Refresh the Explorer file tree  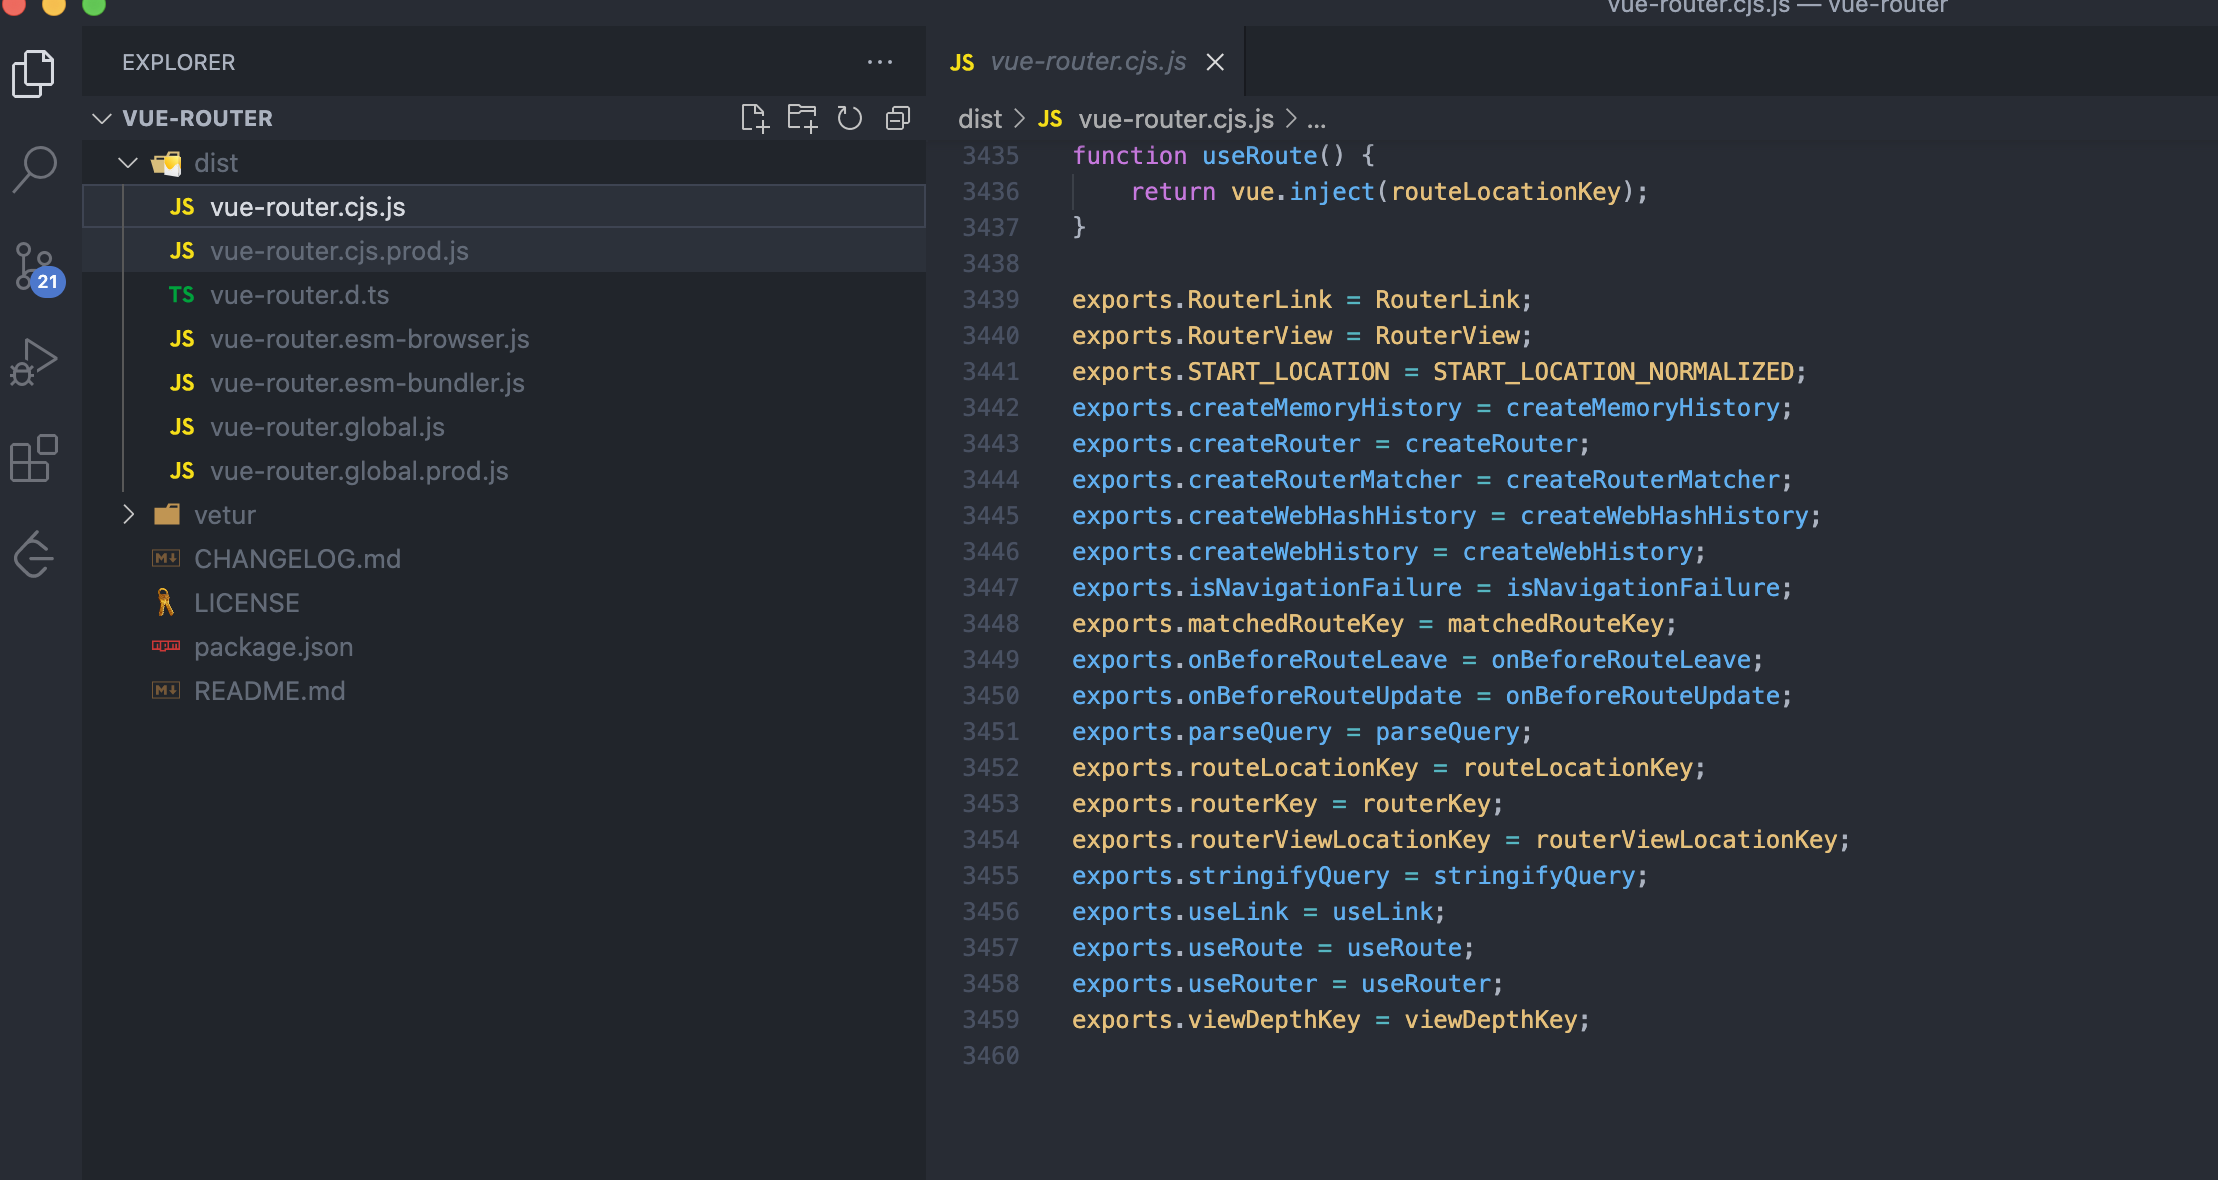coord(850,118)
